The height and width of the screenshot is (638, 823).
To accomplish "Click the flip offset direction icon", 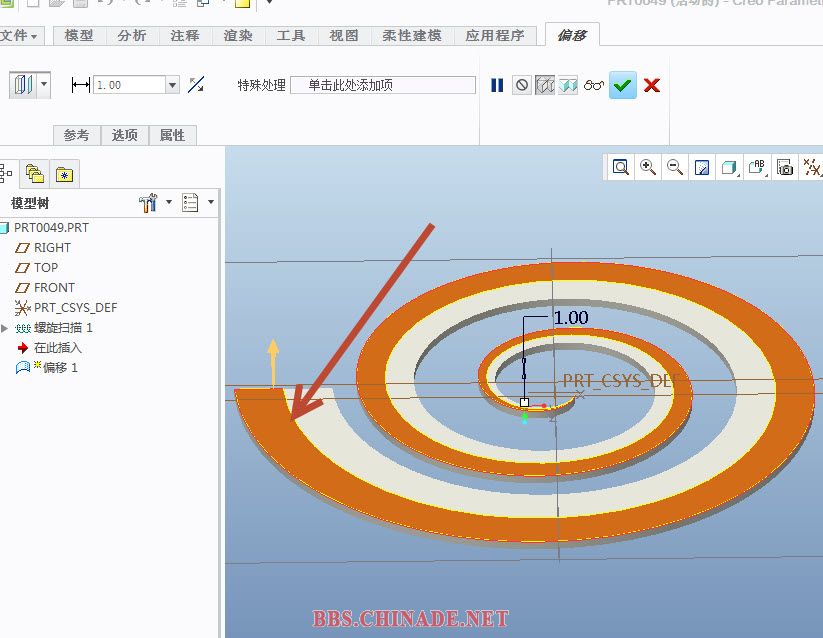I will (x=197, y=86).
